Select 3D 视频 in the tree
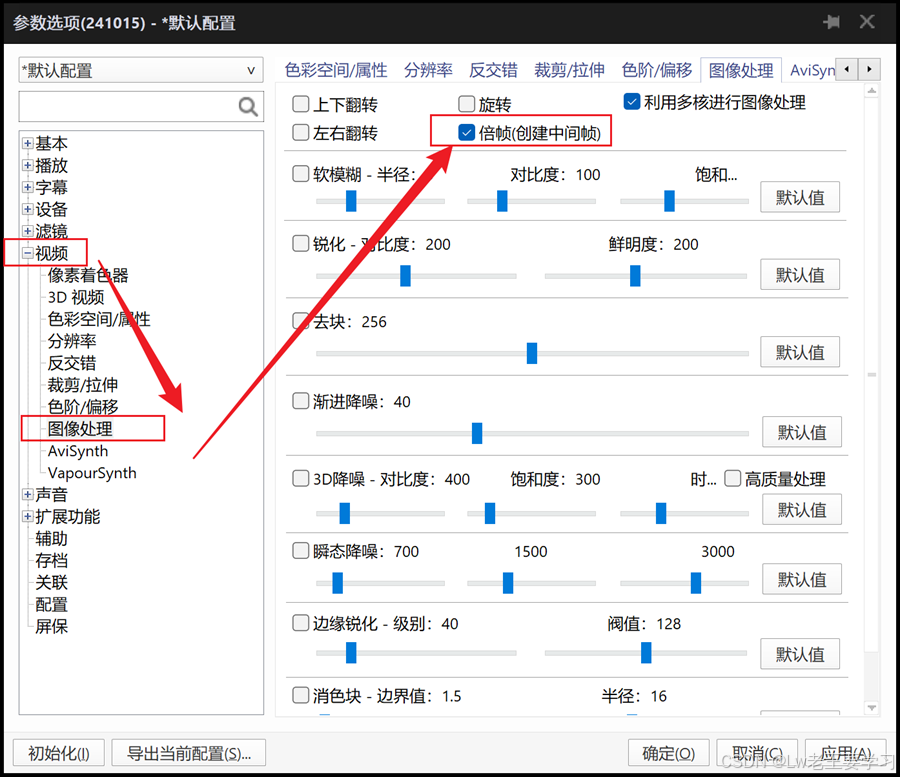 pyautogui.click(x=76, y=297)
